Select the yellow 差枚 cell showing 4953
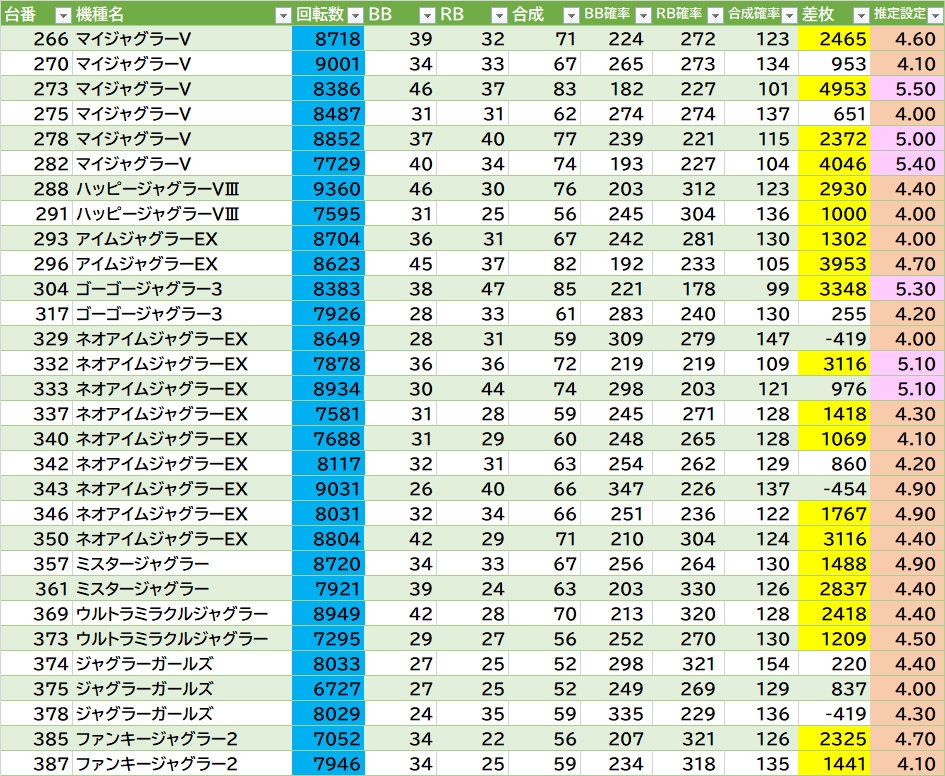Viewport: 945px width, 776px height. click(835, 89)
